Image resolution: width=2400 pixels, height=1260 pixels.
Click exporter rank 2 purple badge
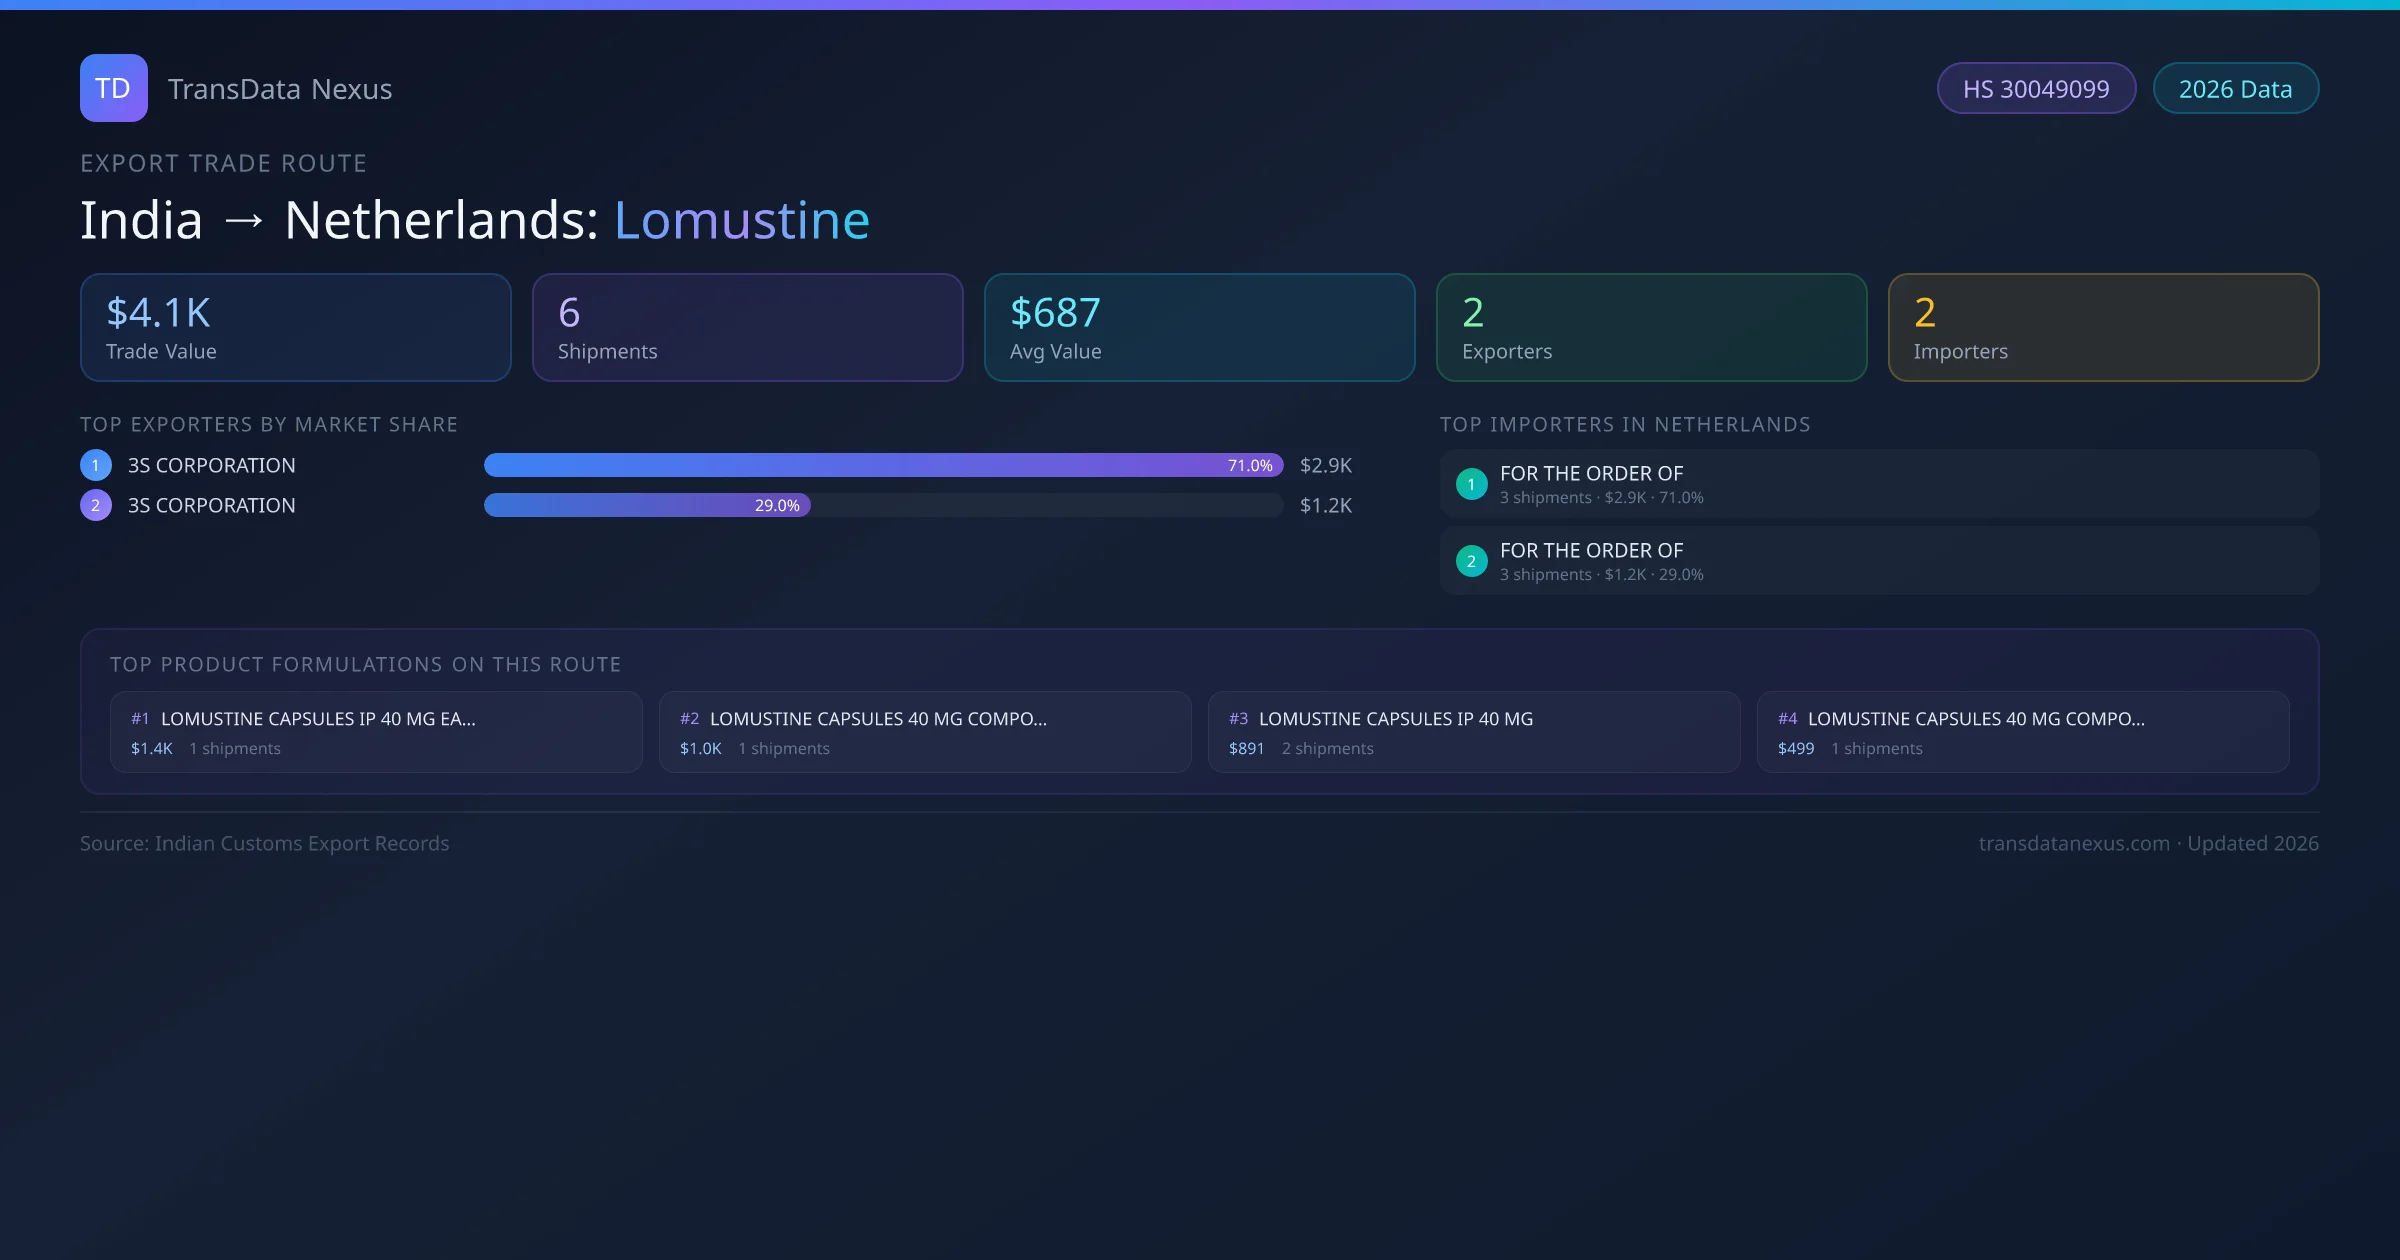tap(96, 505)
